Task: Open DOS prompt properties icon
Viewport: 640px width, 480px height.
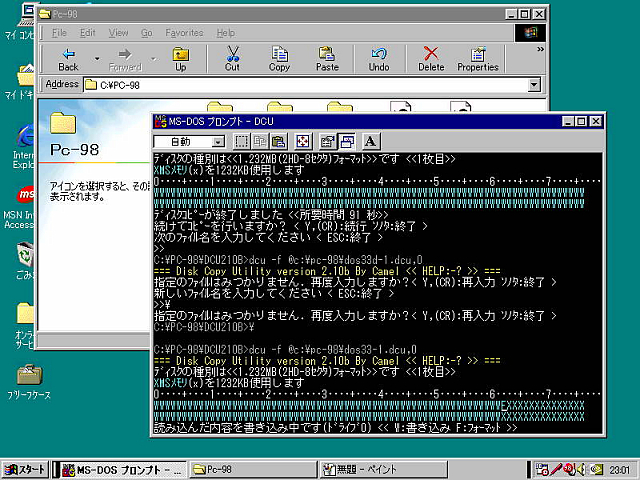Action: click(327, 142)
